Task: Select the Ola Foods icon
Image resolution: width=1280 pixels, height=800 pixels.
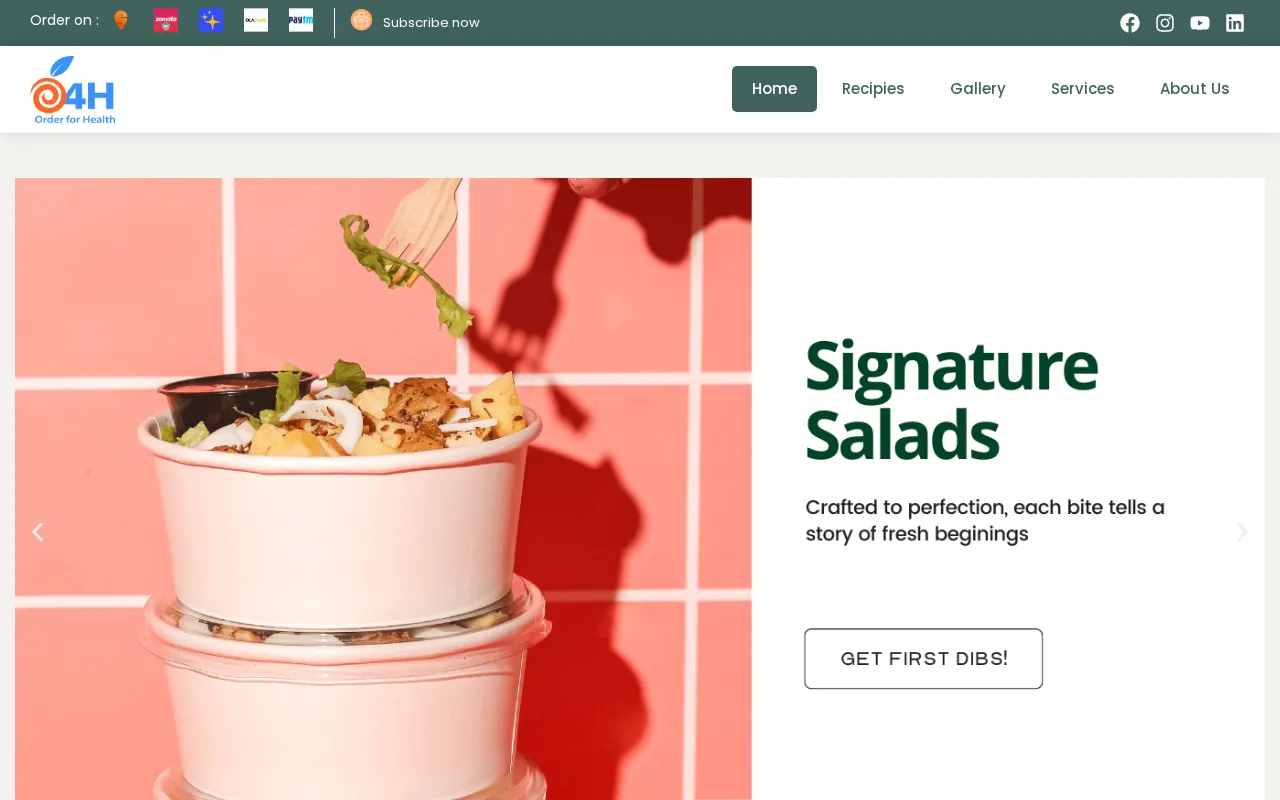Action: tap(256, 20)
